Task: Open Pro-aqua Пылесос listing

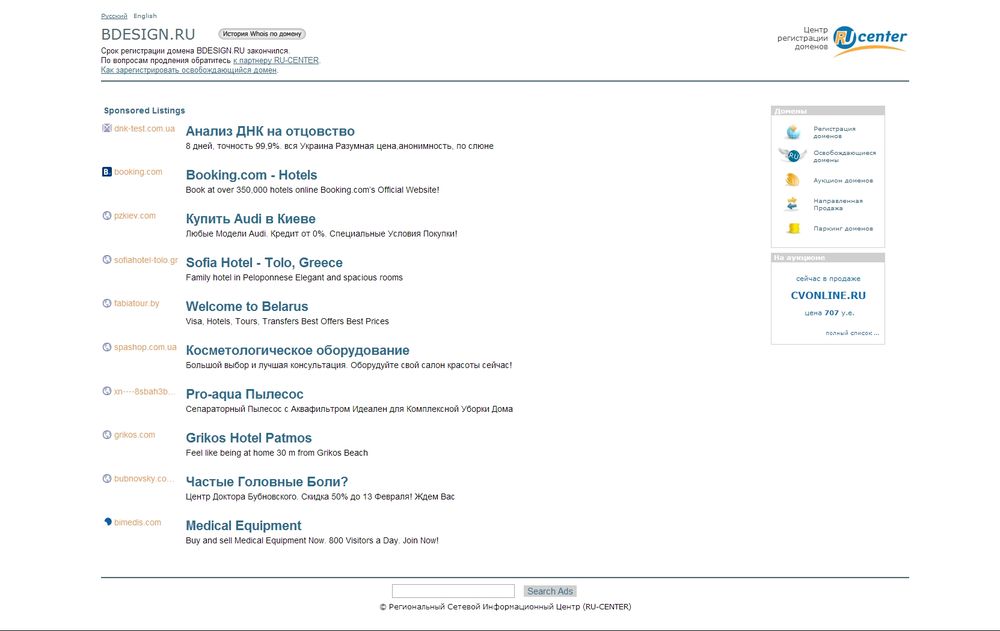Action: pos(244,394)
